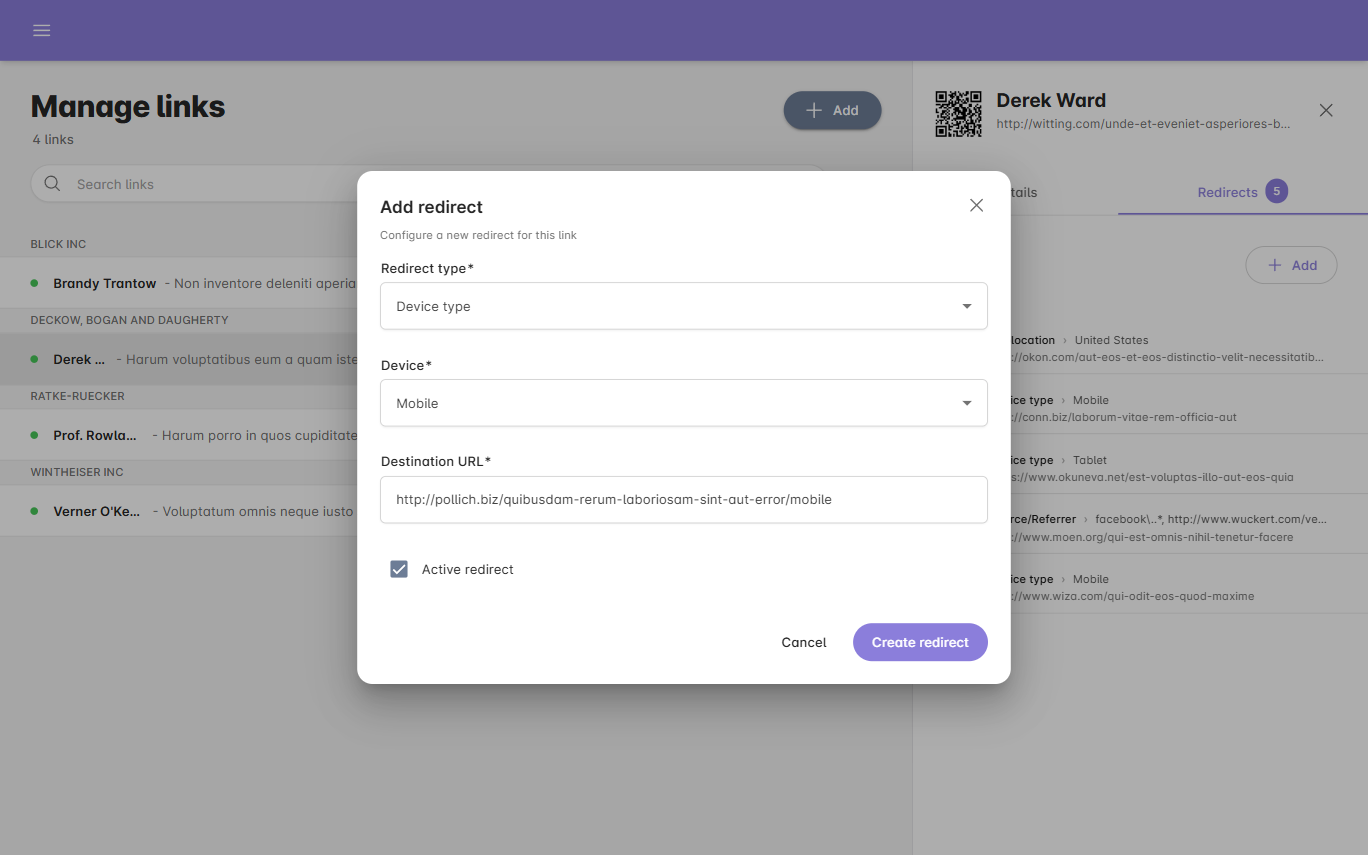Open the hamburger navigation menu
The width and height of the screenshot is (1368, 855).
click(42, 30)
